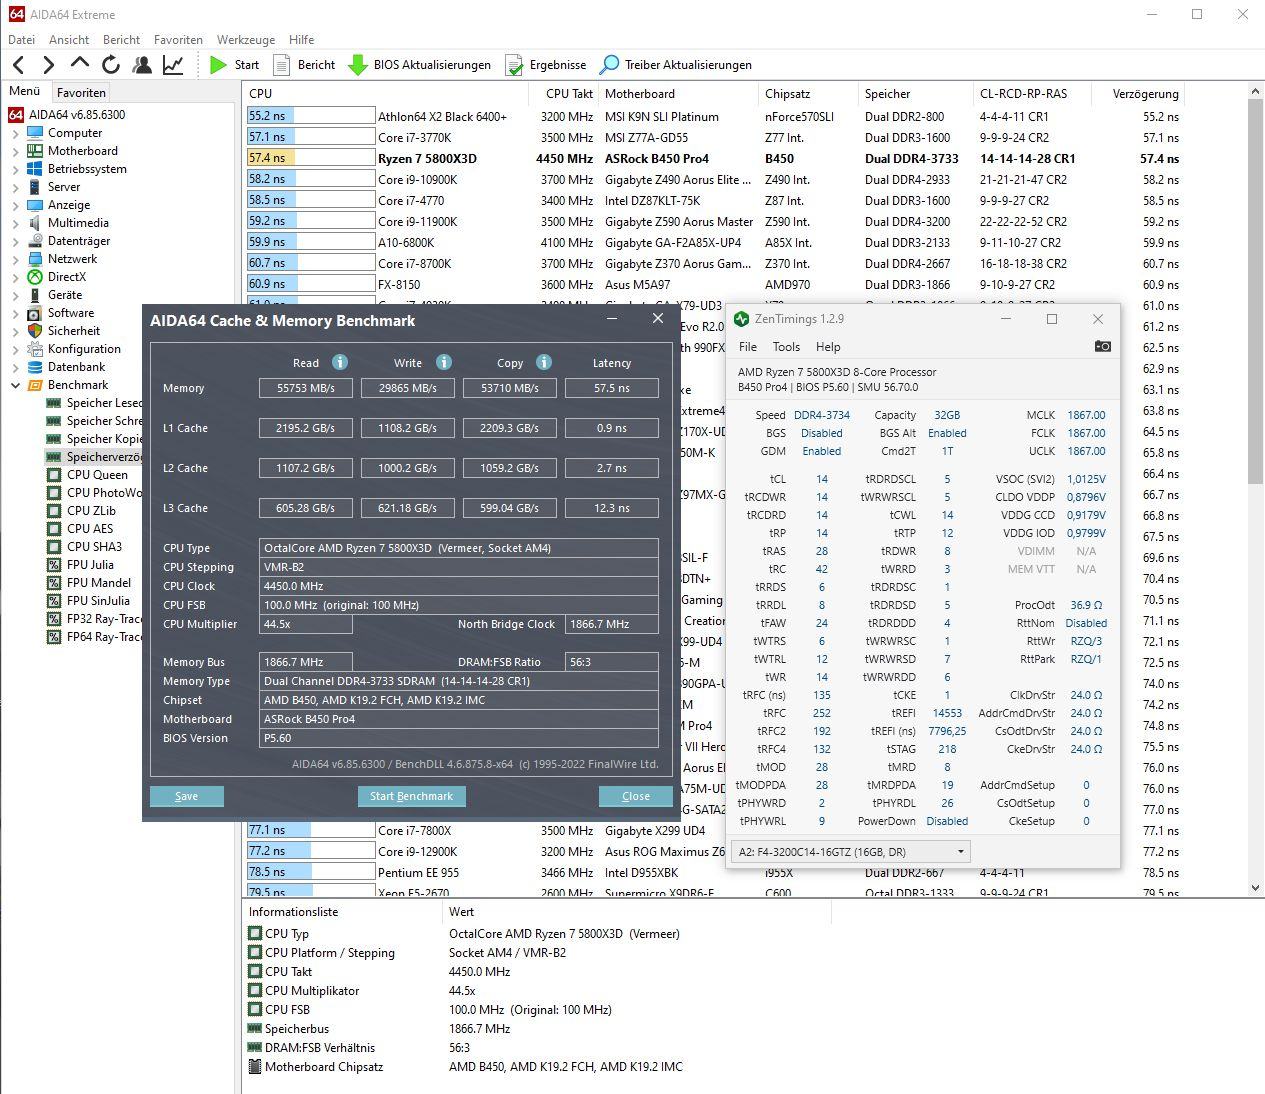The height and width of the screenshot is (1094, 1265).
Task: Open ZenTimings Tools menu
Action: tap(786, 347)
